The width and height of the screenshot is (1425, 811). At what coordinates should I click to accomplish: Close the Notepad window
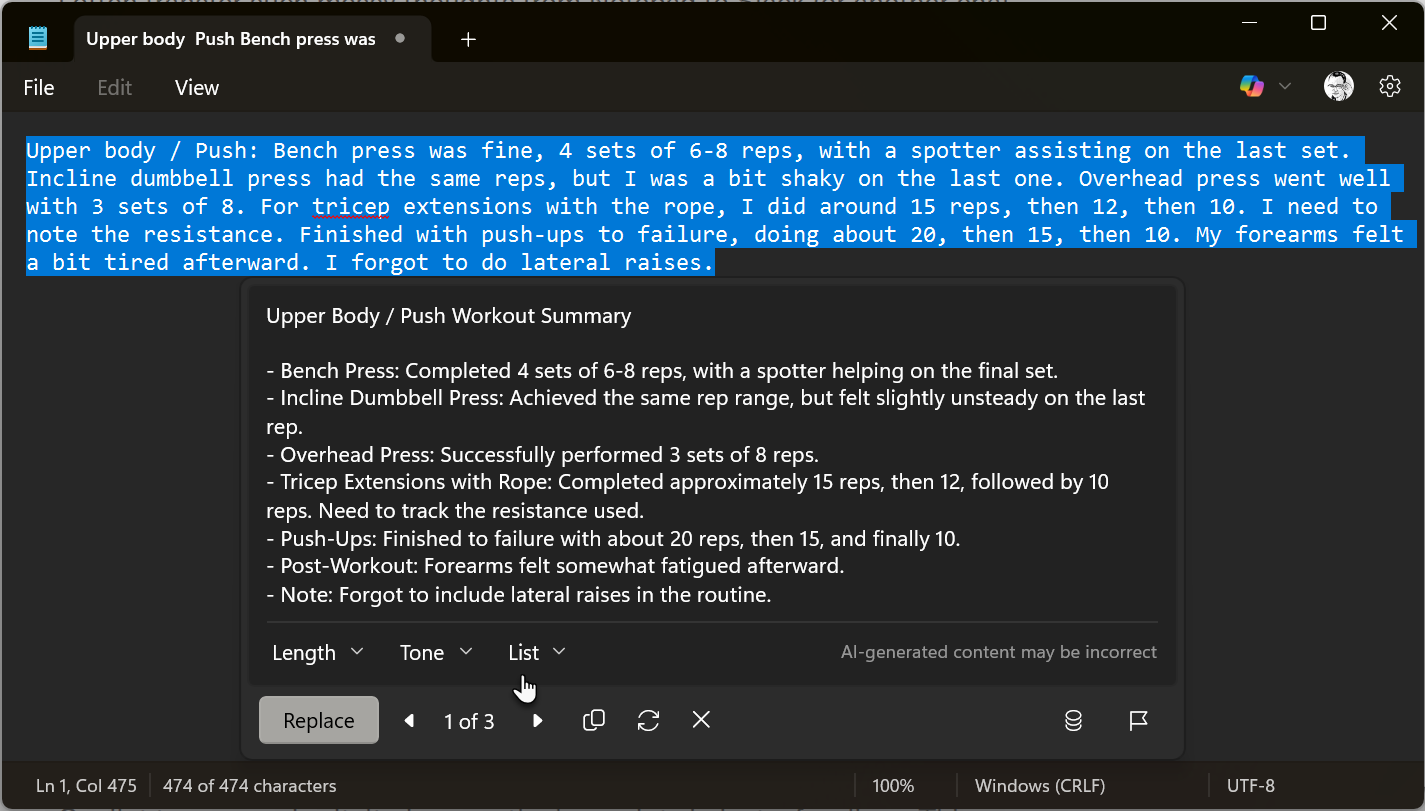pyautogui.click(x=1389, y=23)
